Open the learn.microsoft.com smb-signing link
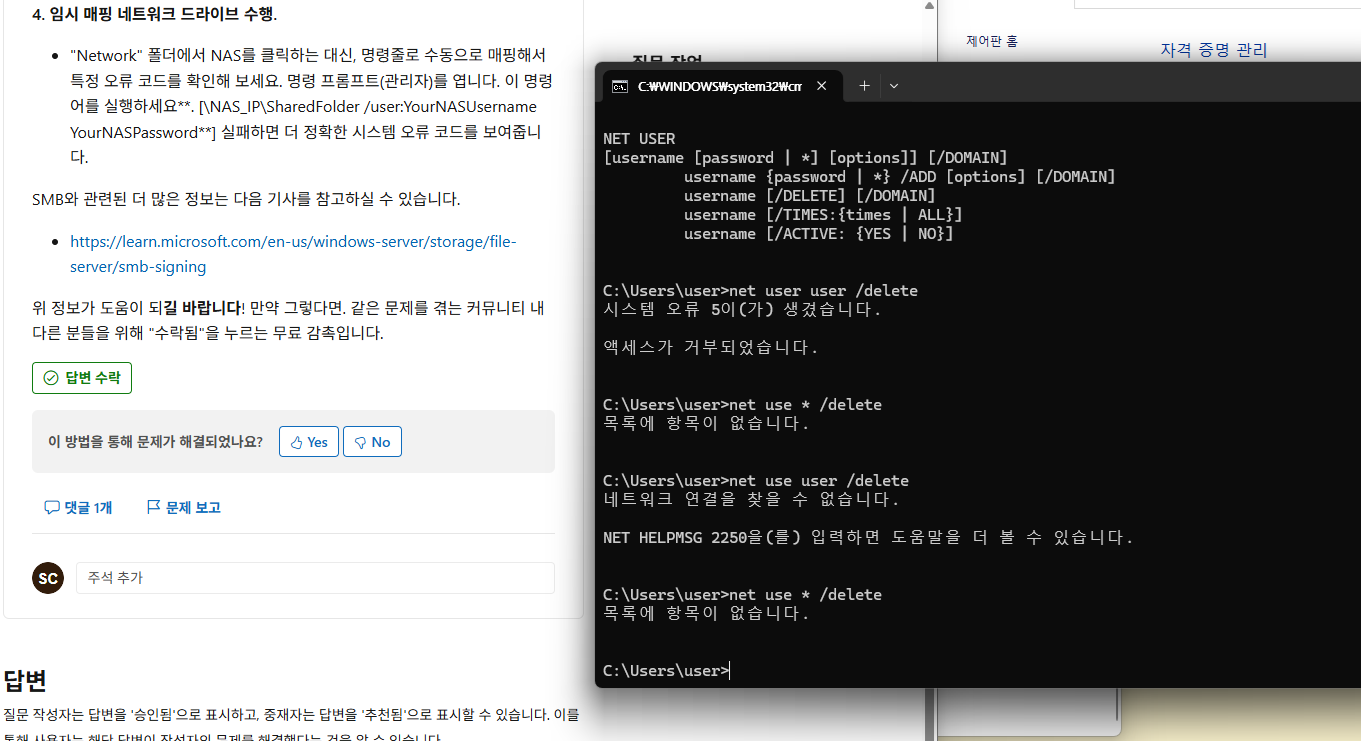This screenshot has width=1361, height=741. tap(293, 254)
